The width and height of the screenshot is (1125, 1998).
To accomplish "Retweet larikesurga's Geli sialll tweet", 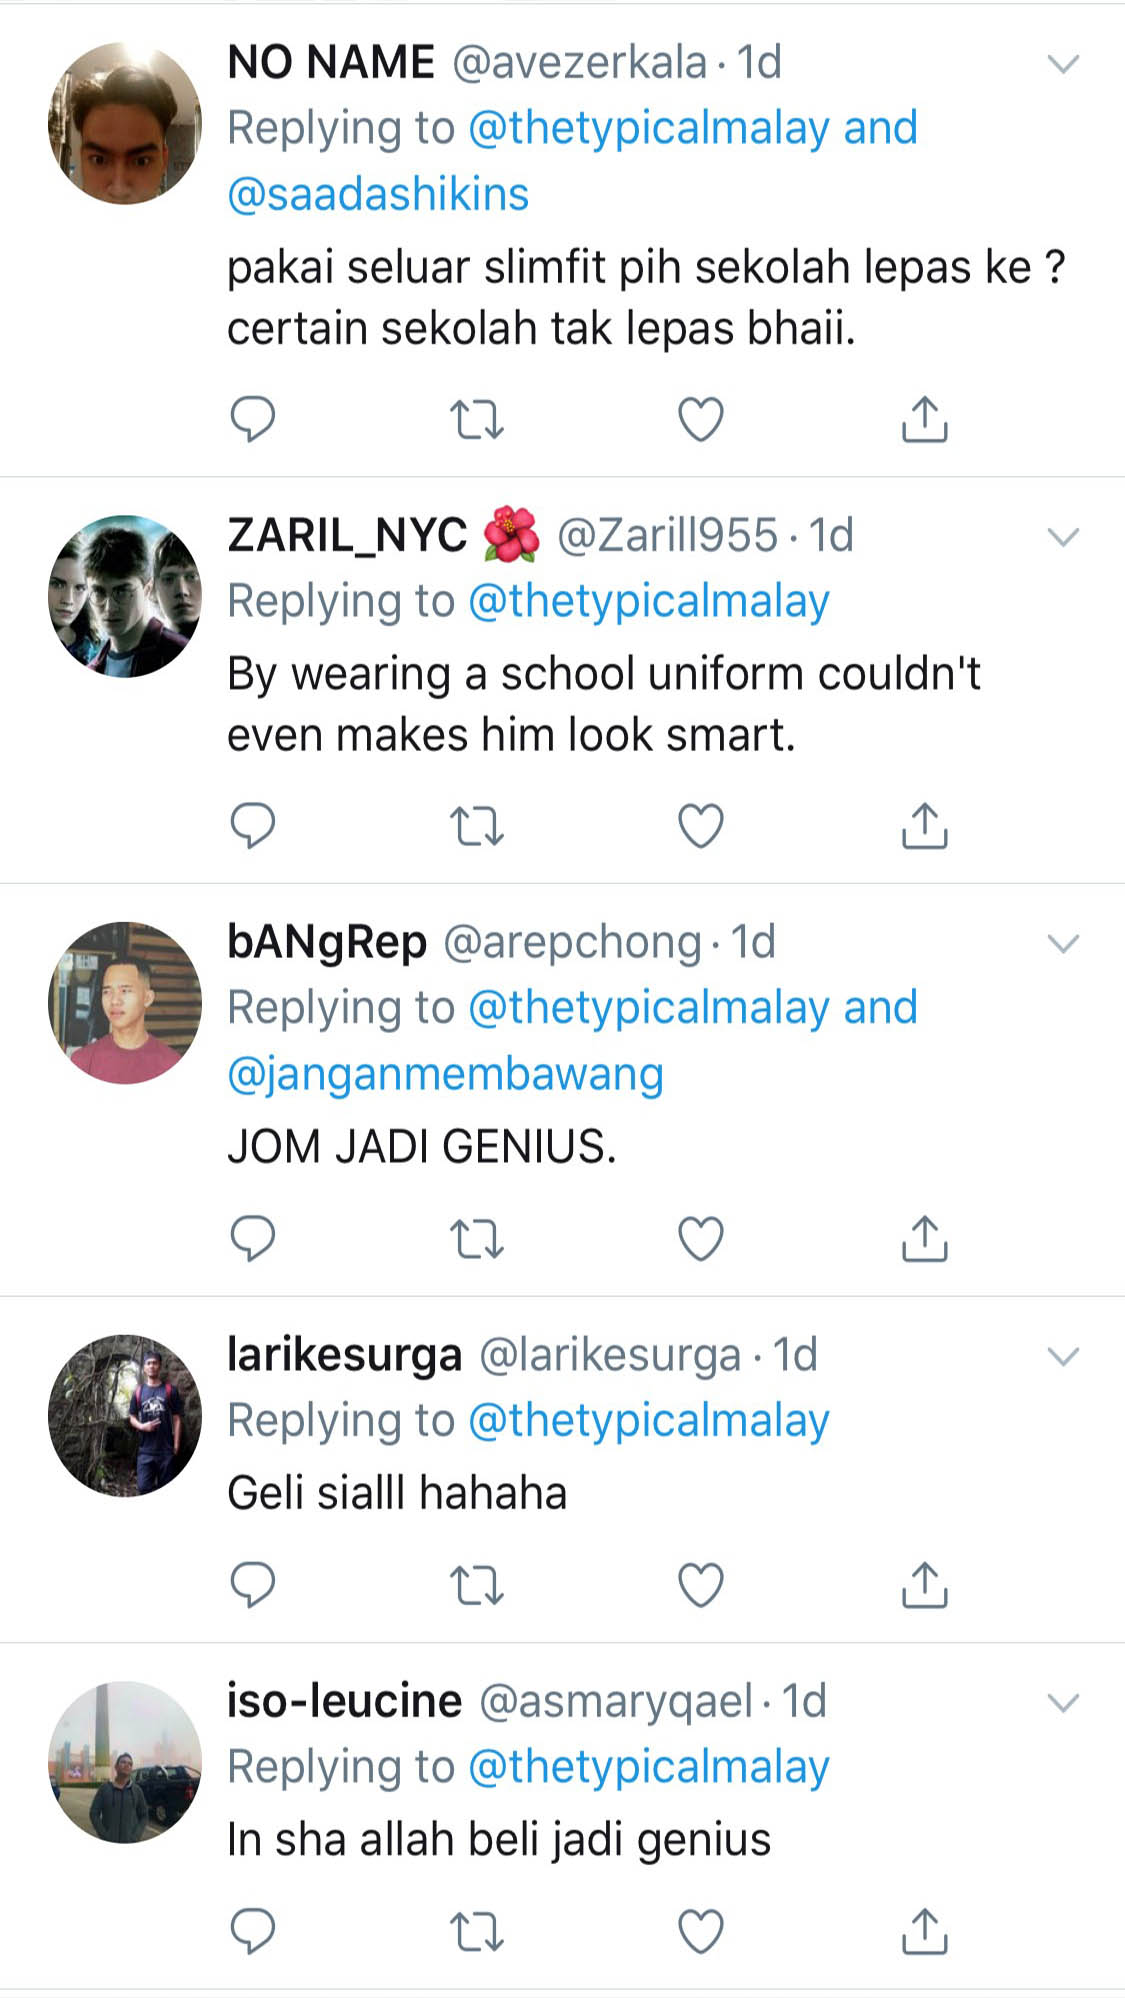I will click(476, 1585).
